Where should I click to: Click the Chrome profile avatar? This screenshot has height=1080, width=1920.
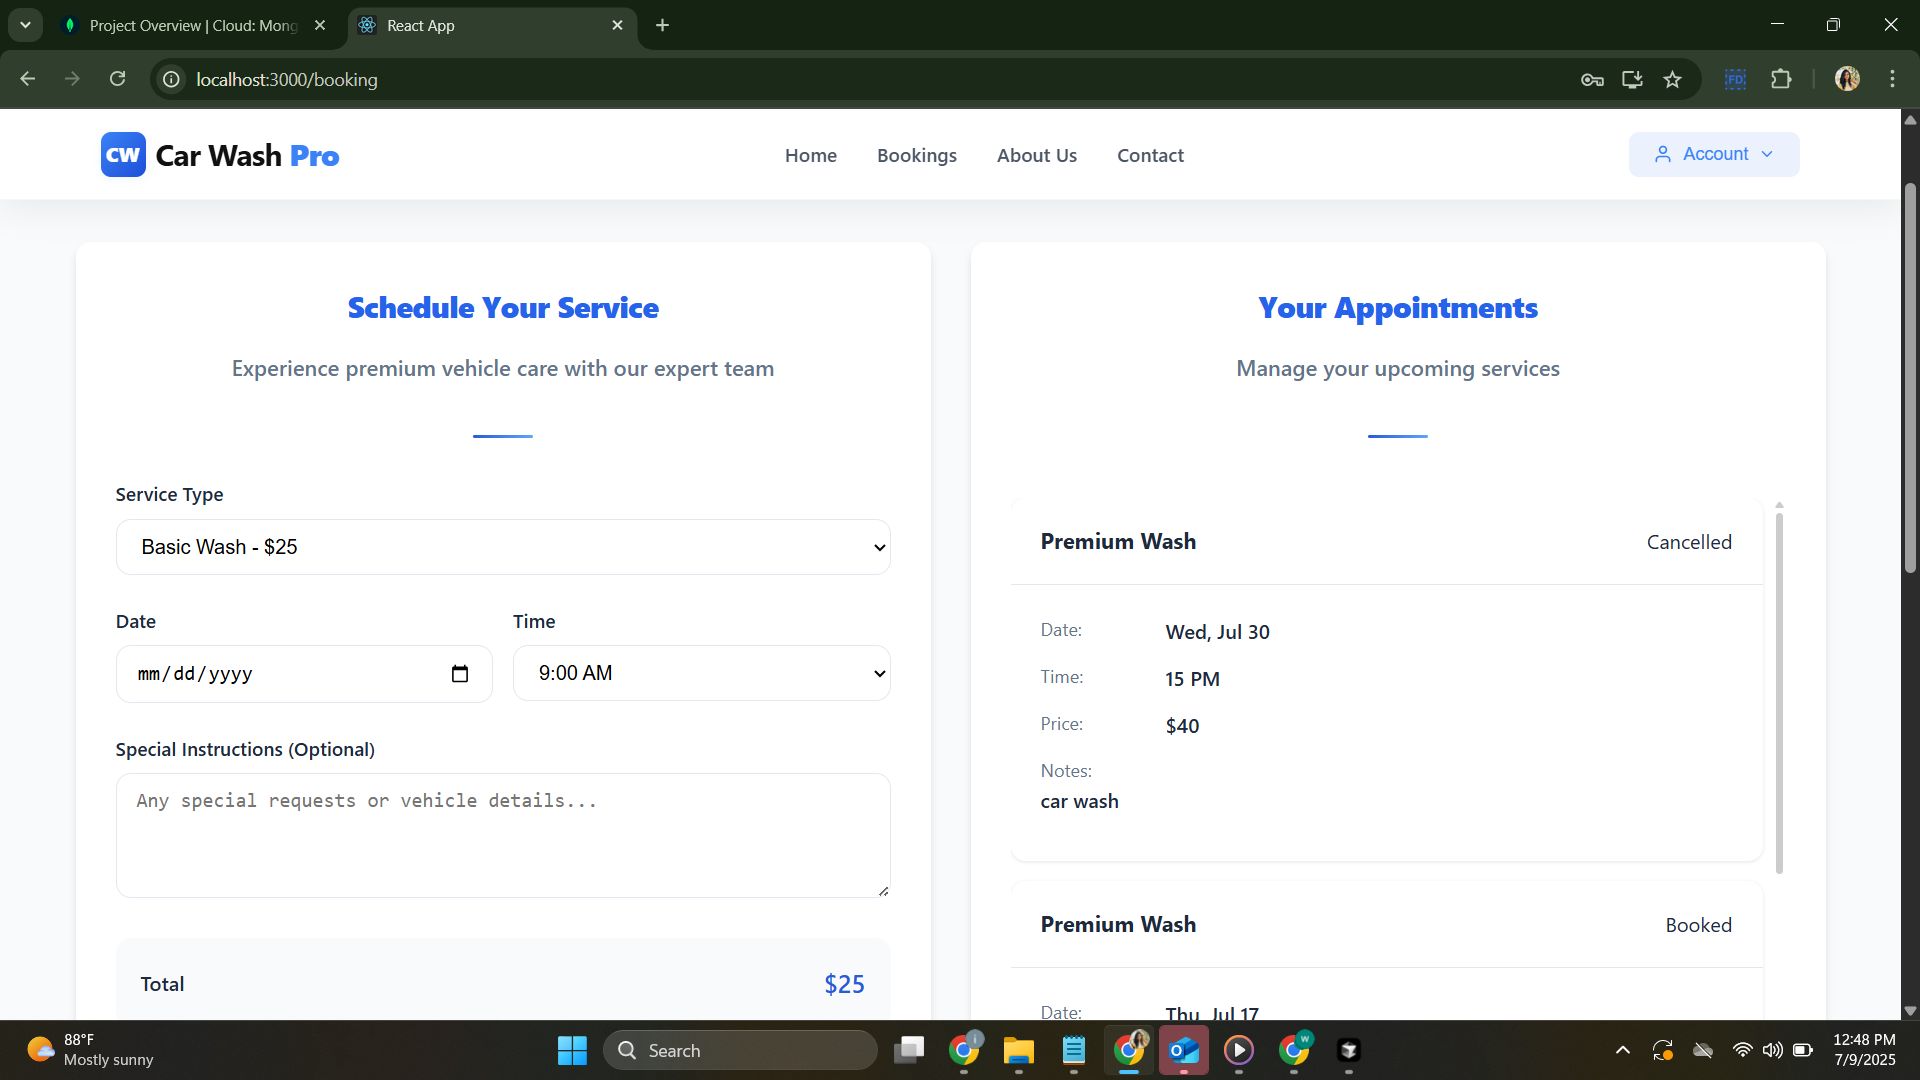pyautogui.click(x=1847, y=79)
